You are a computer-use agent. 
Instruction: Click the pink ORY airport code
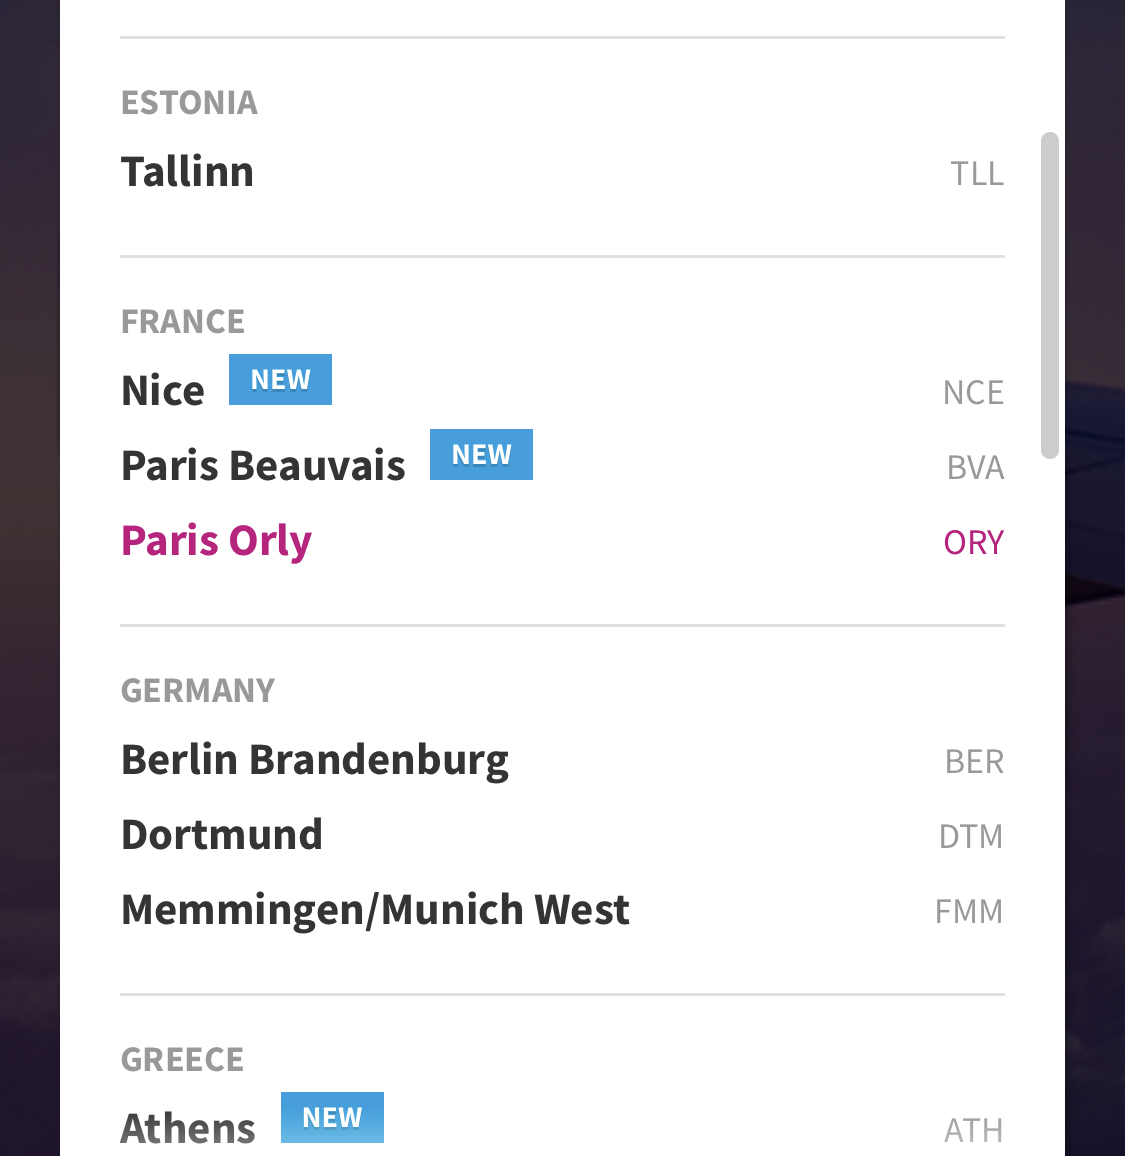(x=973, y=543)
